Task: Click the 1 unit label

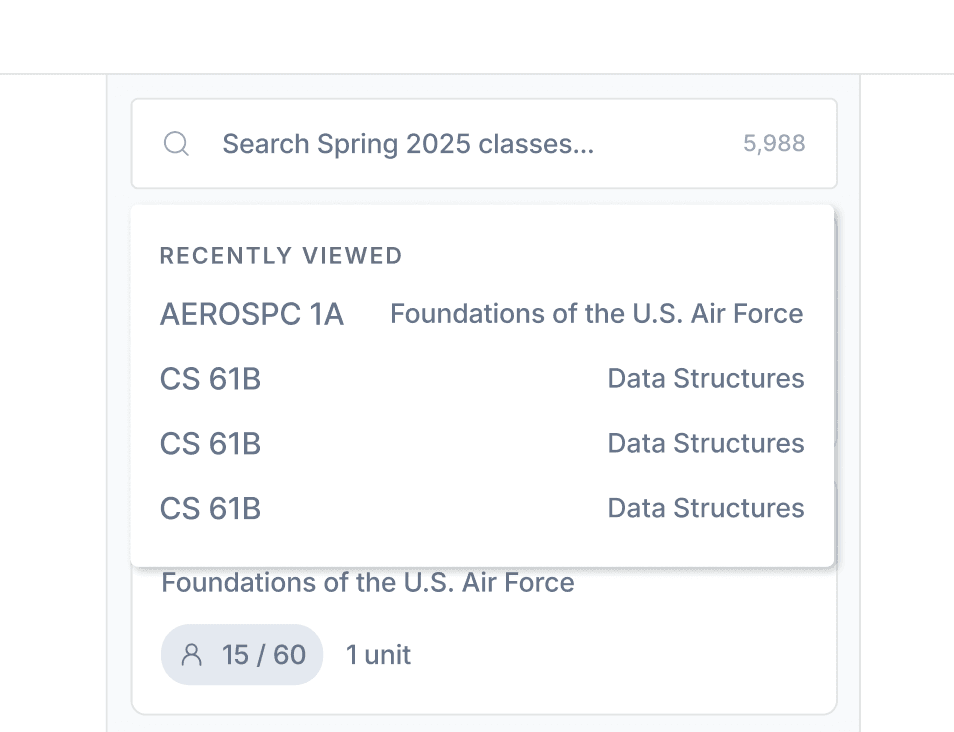Action: tap(378, 655)
